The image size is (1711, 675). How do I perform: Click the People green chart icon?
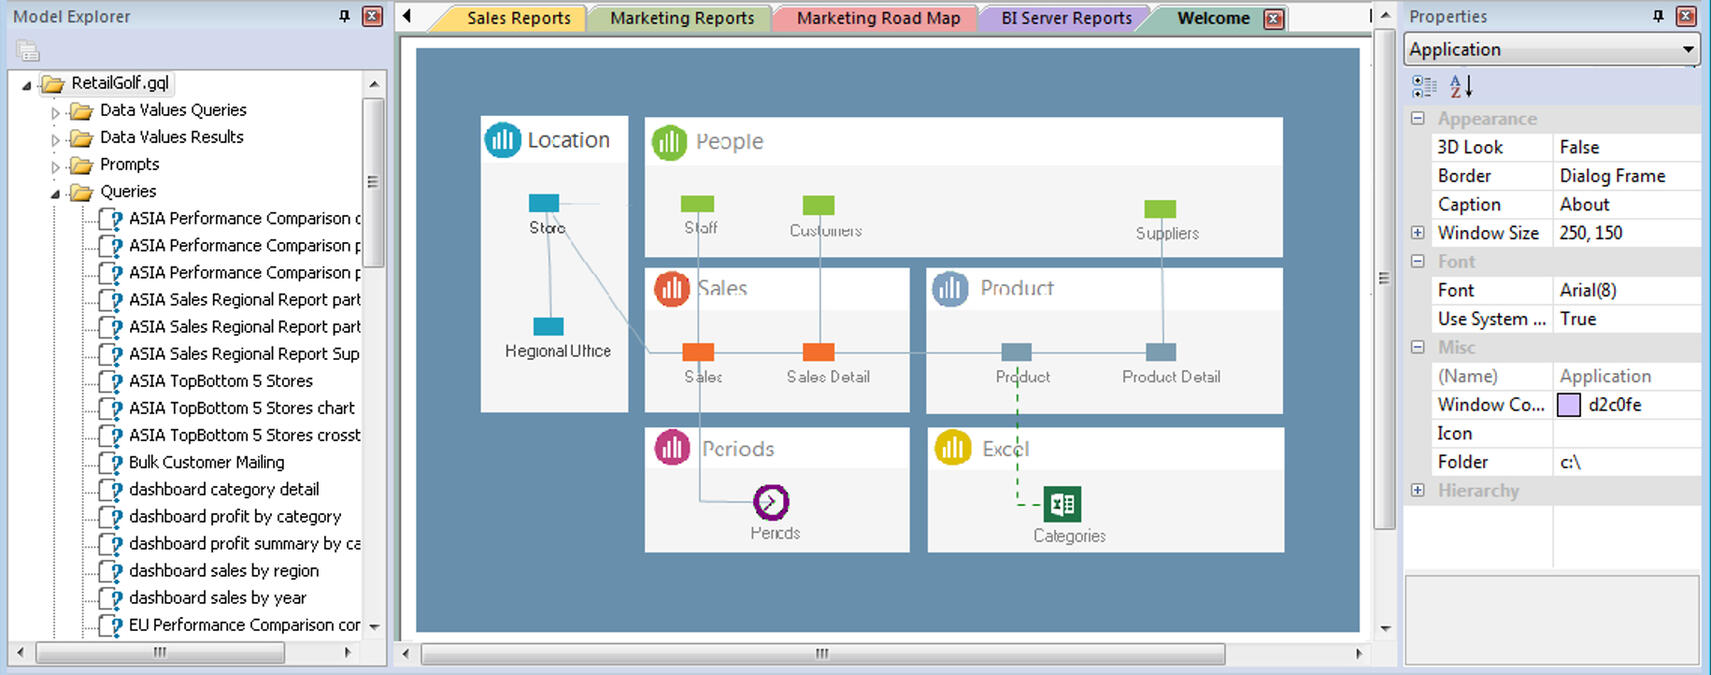[x=669, y=142]
